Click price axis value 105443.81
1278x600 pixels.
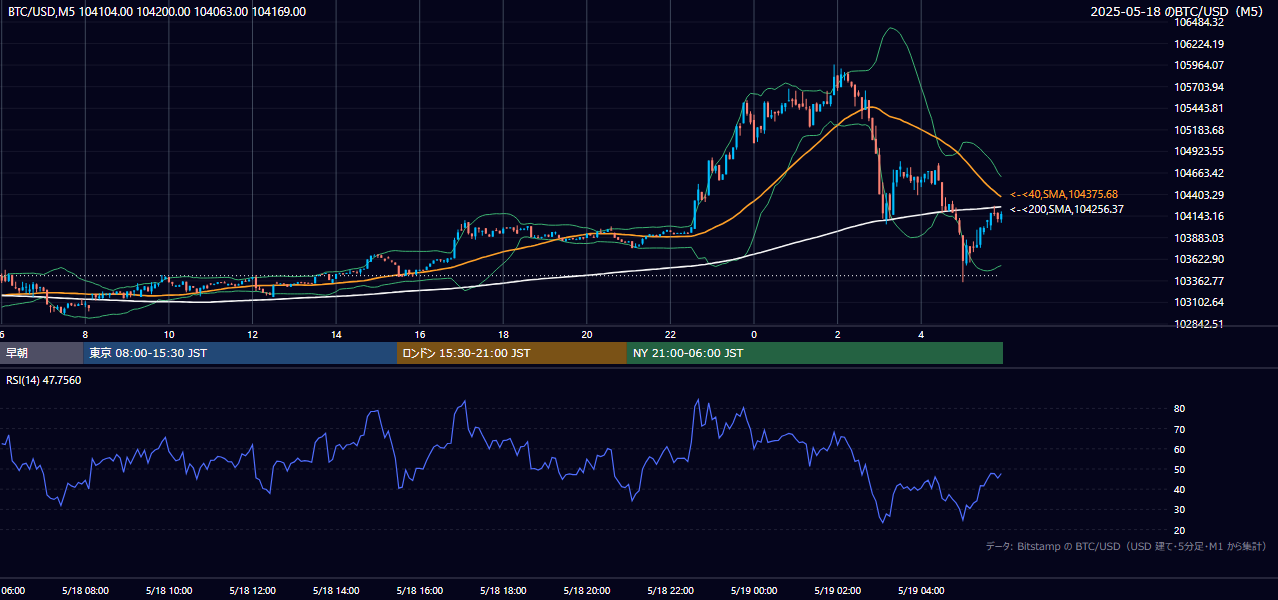tap(1200, 108)
